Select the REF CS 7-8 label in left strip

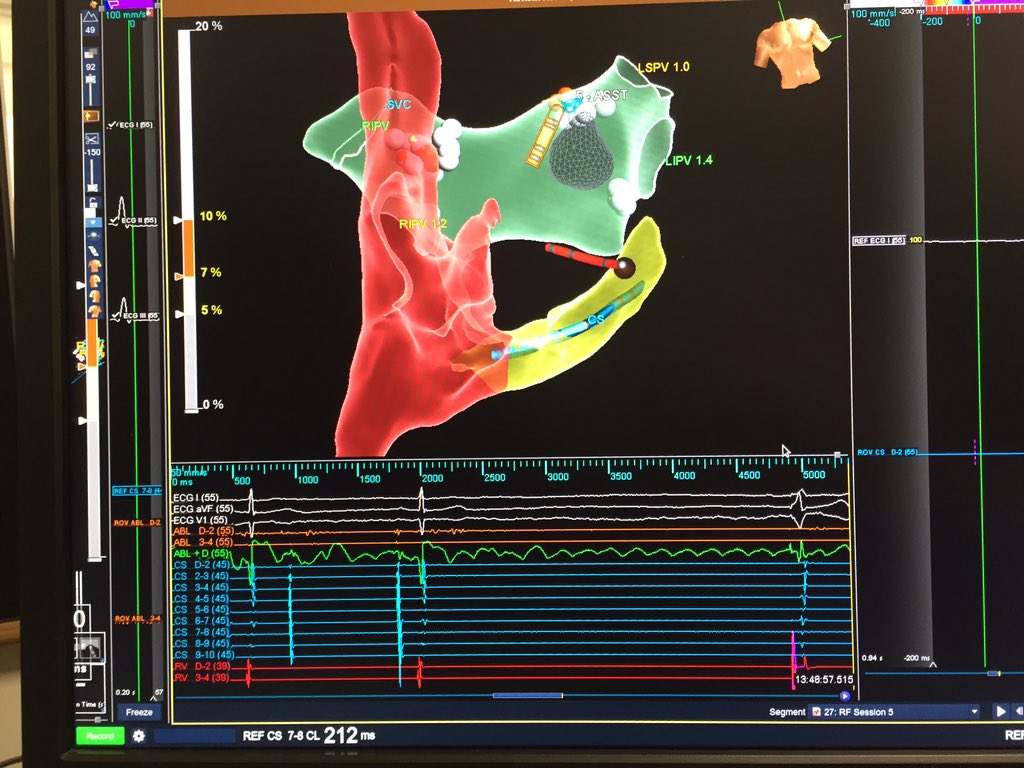point(136,490)
